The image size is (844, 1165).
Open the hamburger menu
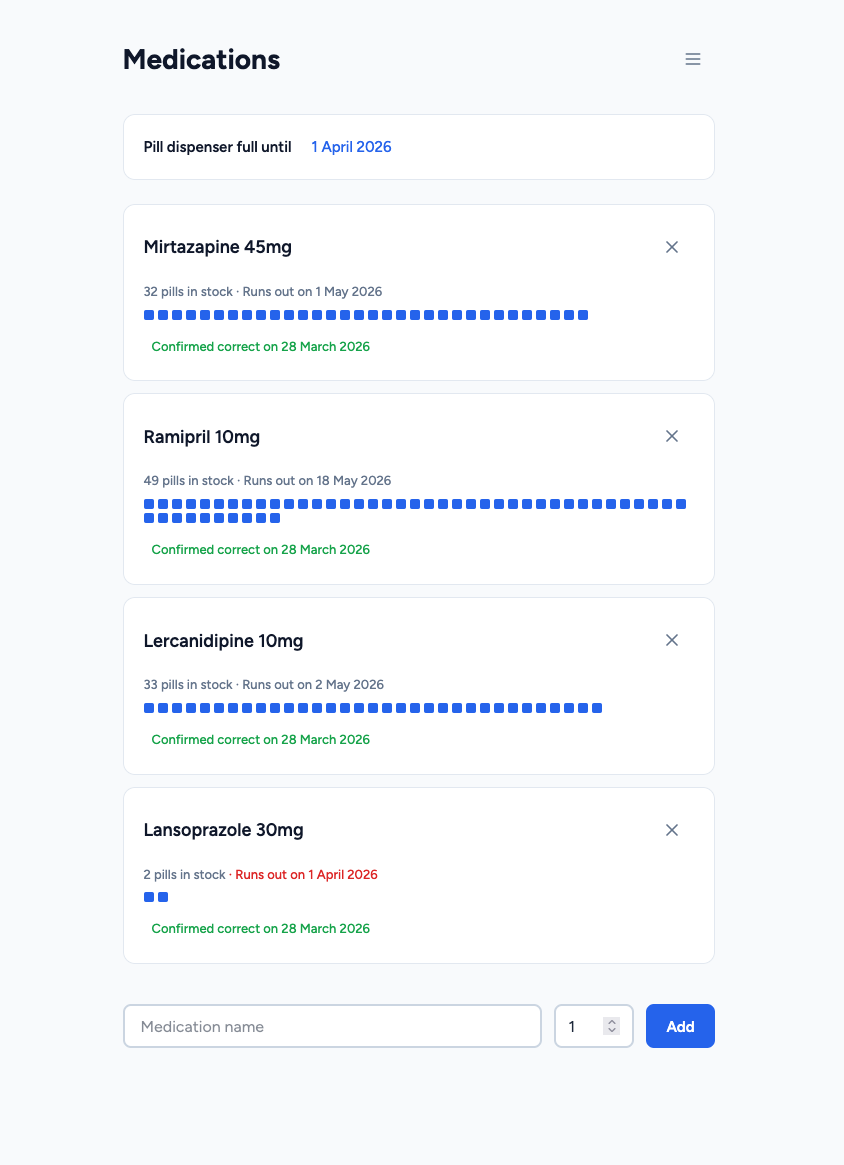tap(693, 59)
